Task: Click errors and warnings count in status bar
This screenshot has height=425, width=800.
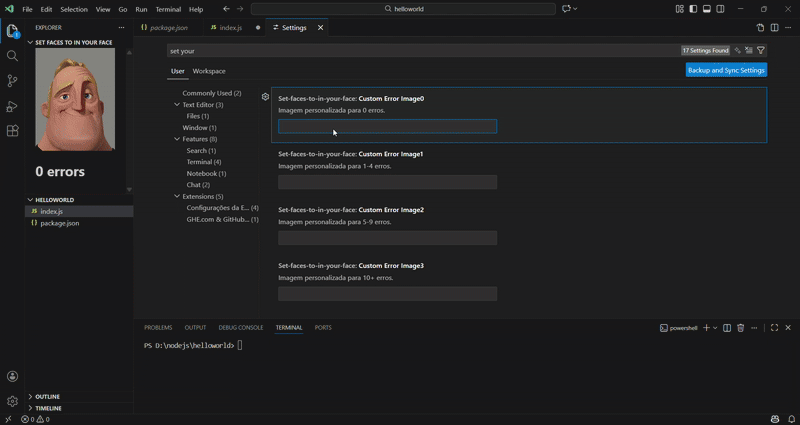Action: coord(35,419)
